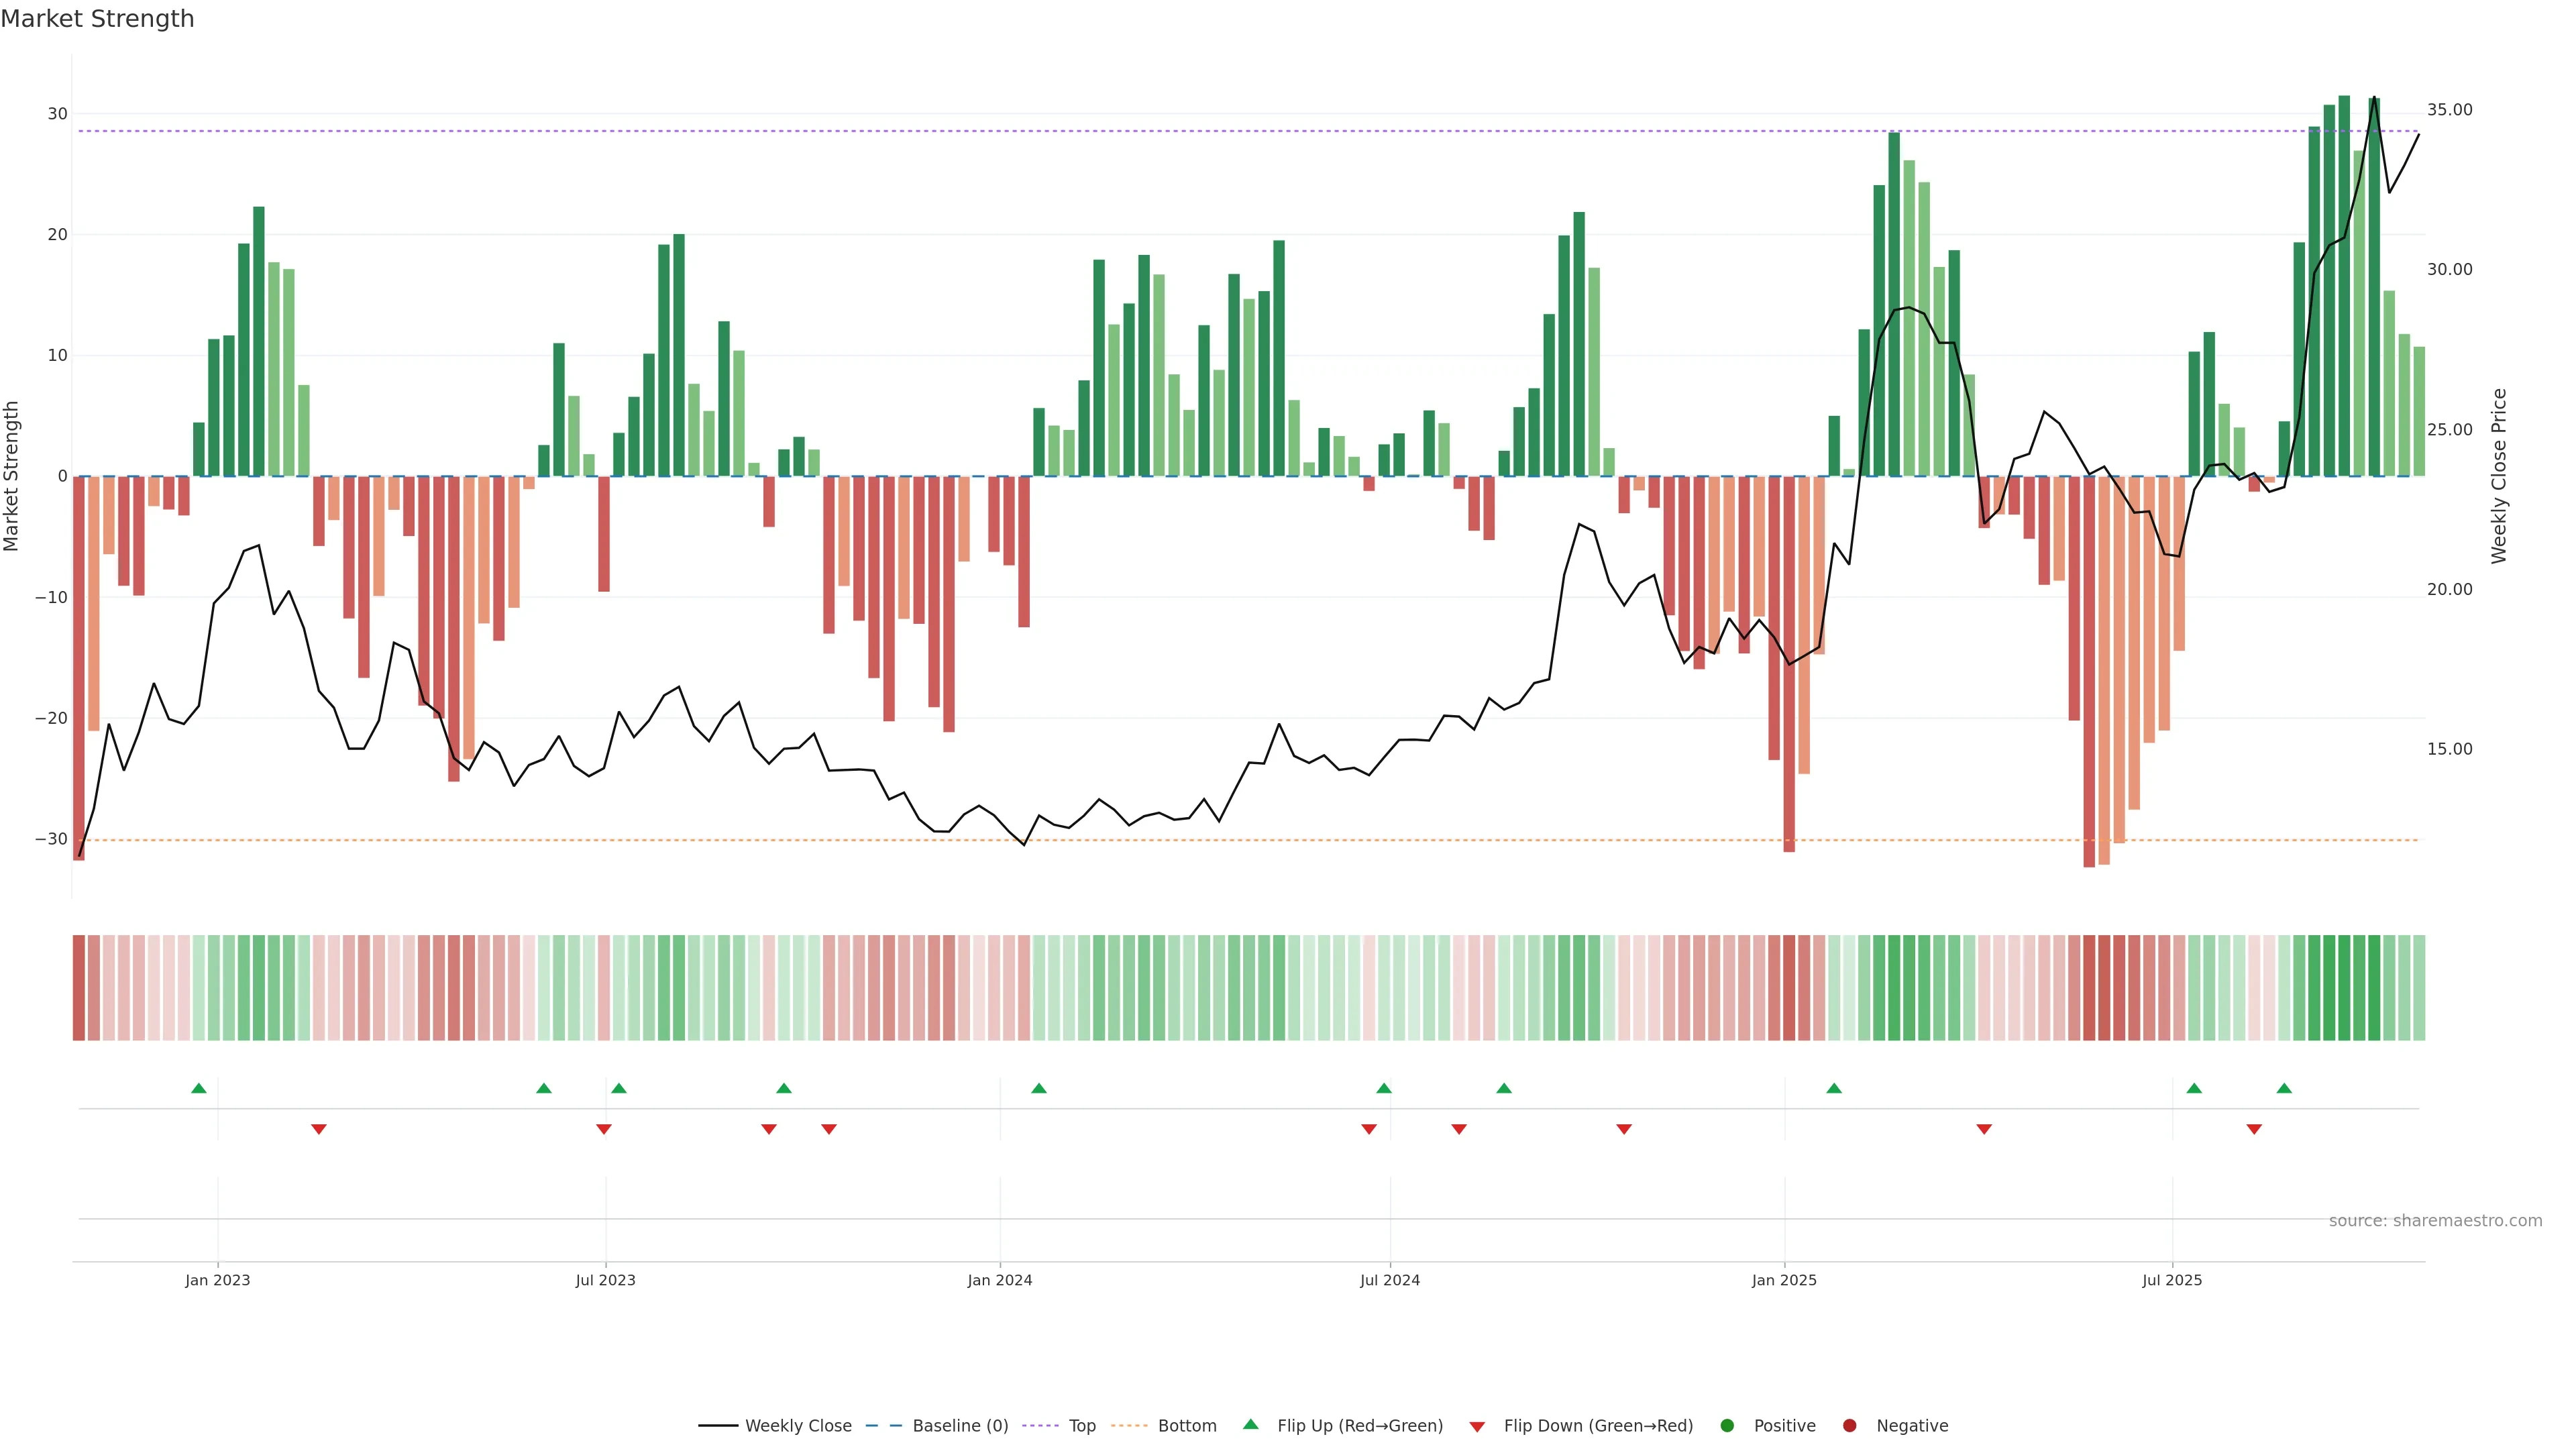Click the Flip Down red triangle legend icon
This screenshot has width=2576, height=1449.
(1477, 1427)
